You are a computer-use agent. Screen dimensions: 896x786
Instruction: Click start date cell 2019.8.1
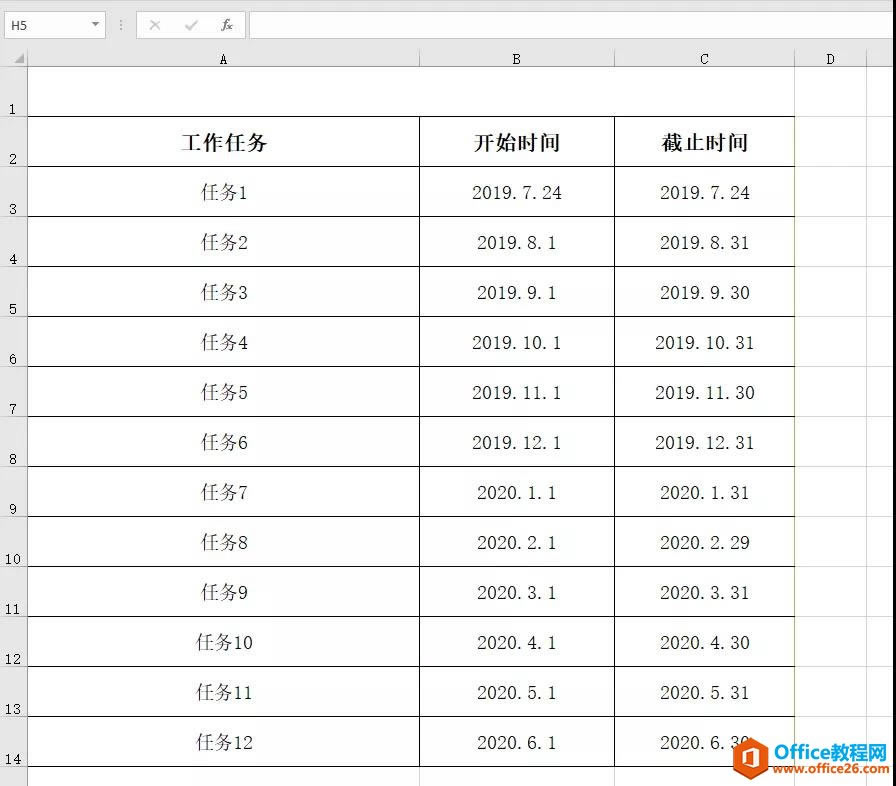(517, 242)
